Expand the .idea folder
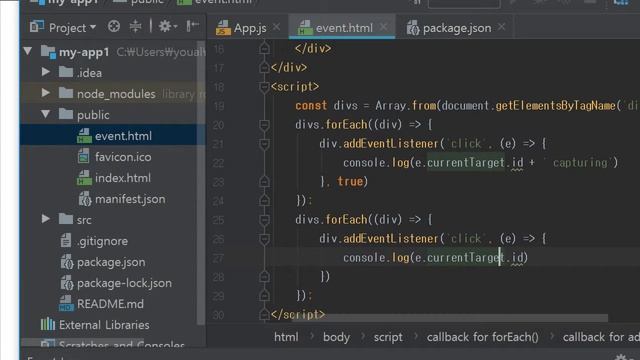Screen dimensions: 640x360 [x=46, y=72]
